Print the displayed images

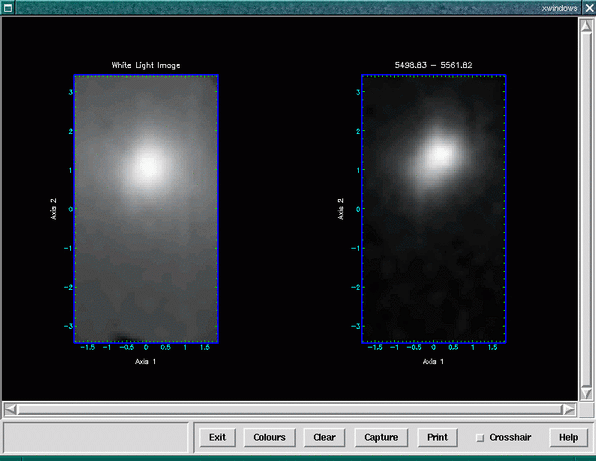(437, 437)
